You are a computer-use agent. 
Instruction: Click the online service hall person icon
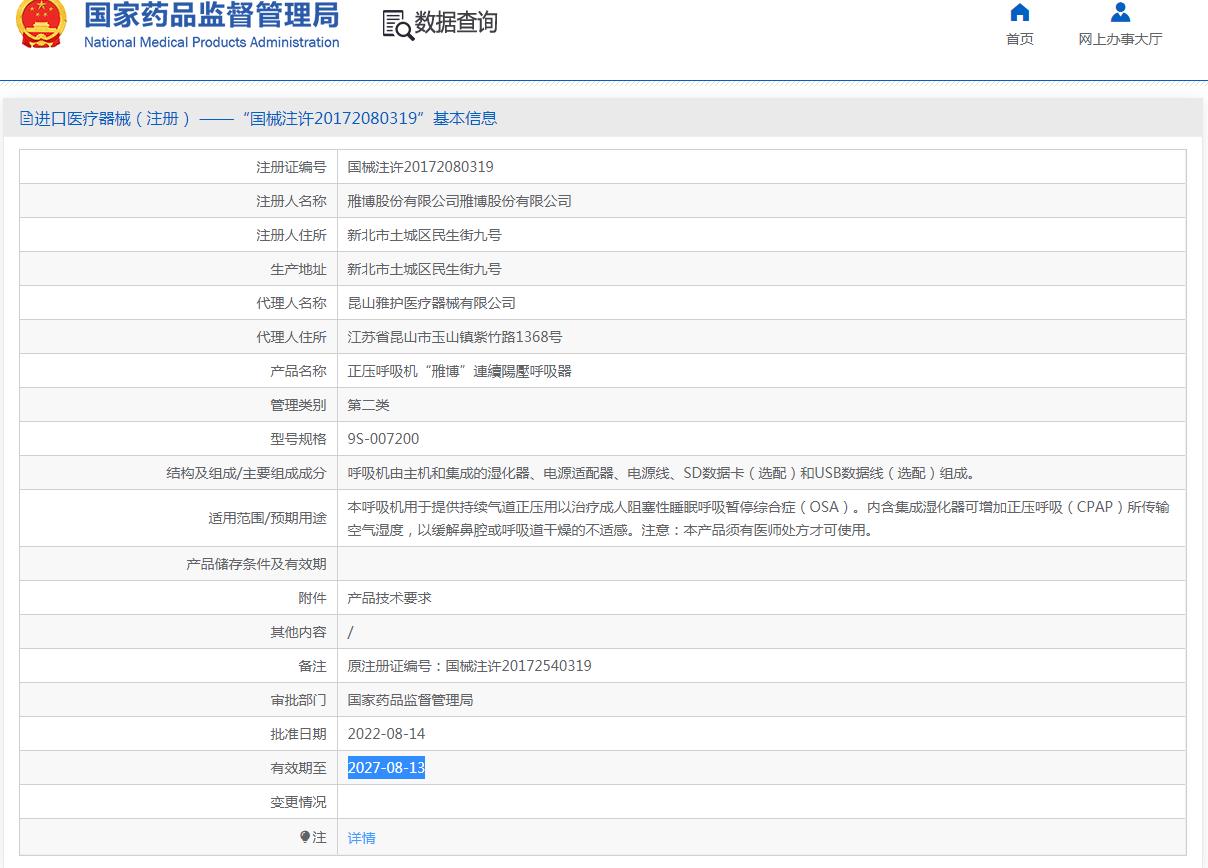(1120, 12)
